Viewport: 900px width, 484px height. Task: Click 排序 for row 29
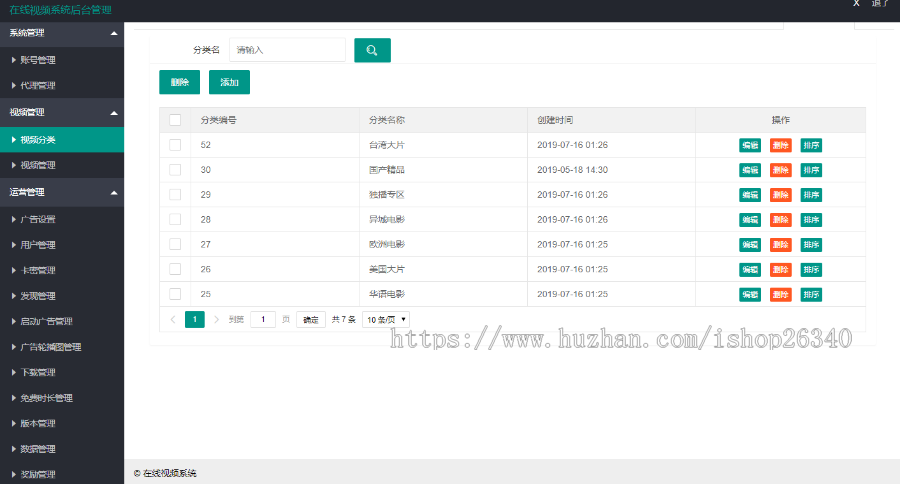pos(811,195)
